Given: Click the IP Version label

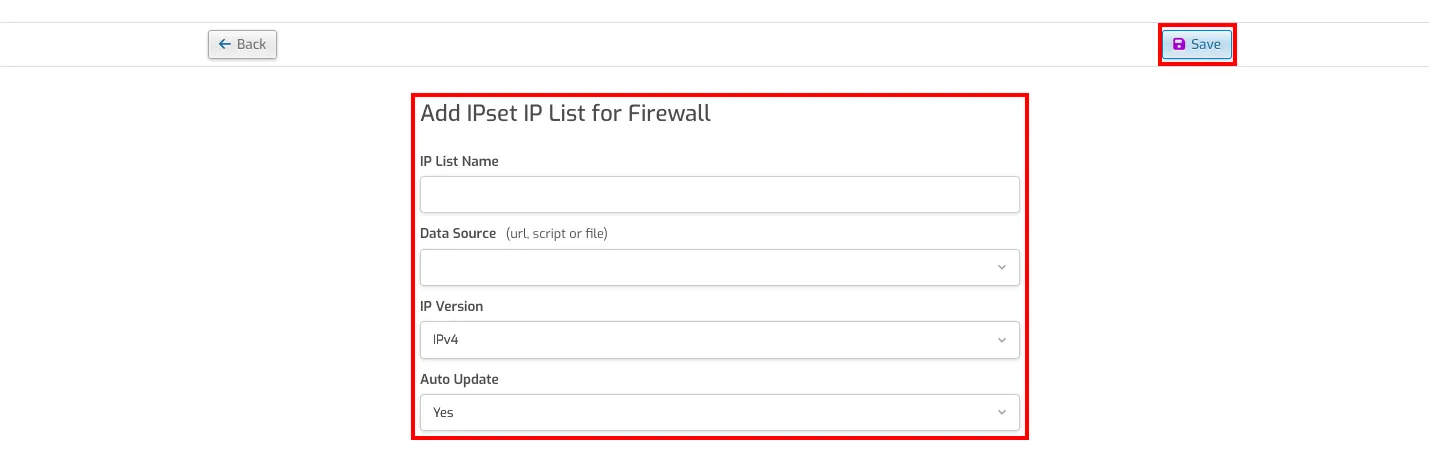Looking at the screenshot, I should (x=451, y=306).
